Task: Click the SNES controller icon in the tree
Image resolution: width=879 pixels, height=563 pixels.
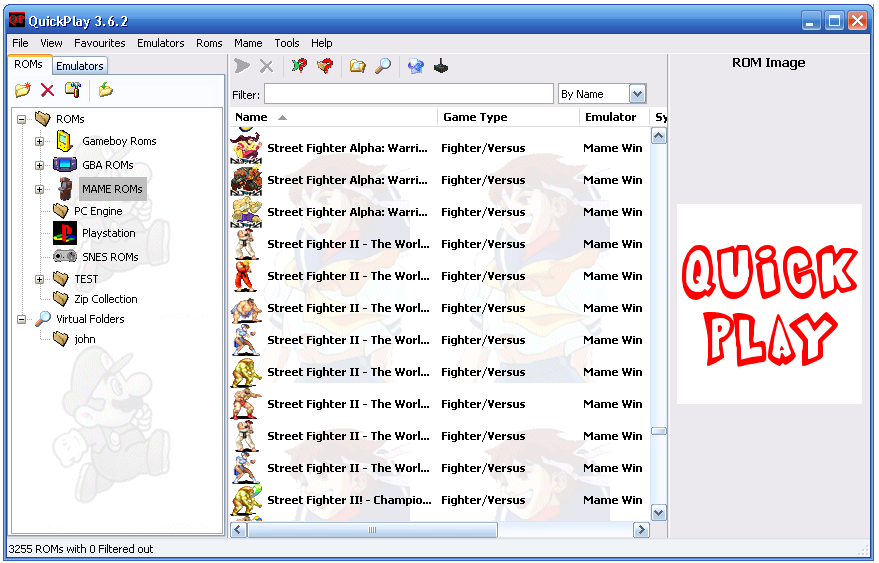Action: [65, 256]
